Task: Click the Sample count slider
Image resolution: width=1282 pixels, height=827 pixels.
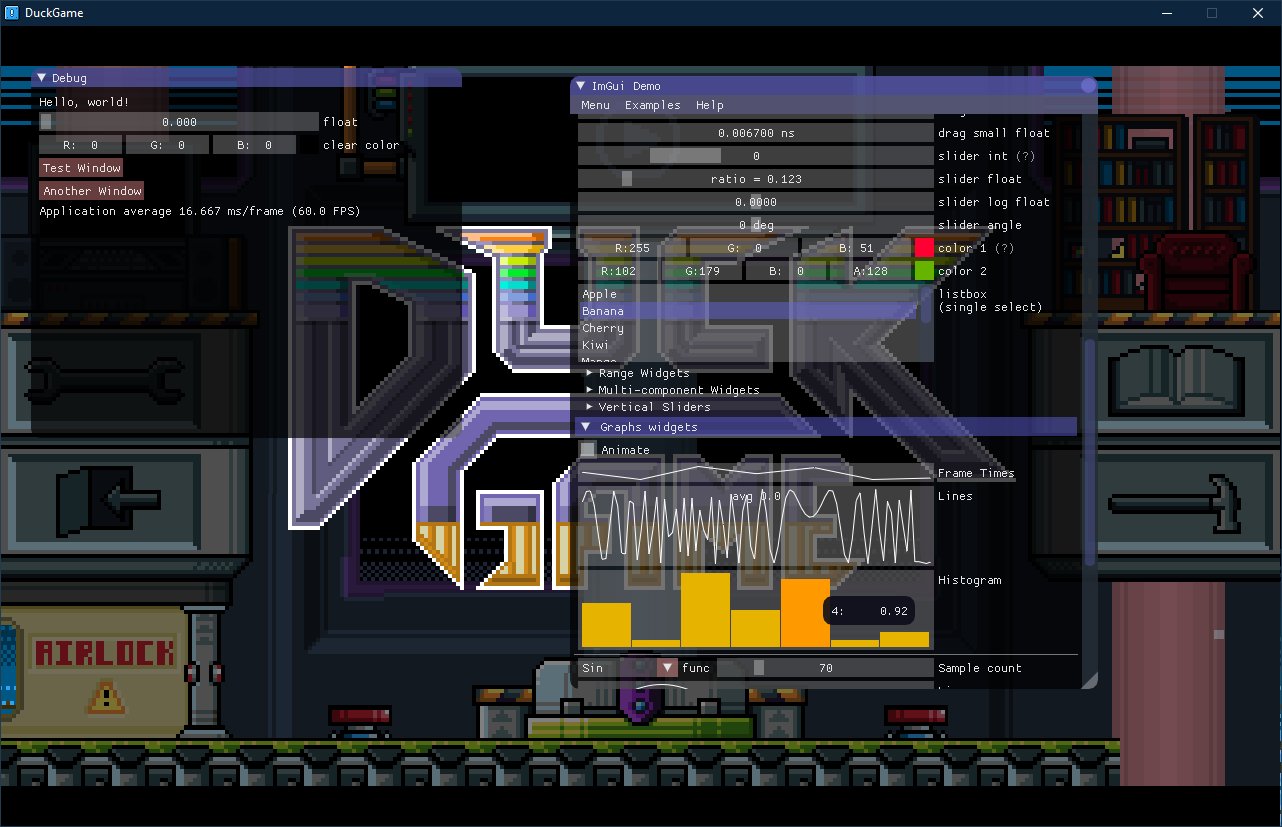Action: click(826, 668)
